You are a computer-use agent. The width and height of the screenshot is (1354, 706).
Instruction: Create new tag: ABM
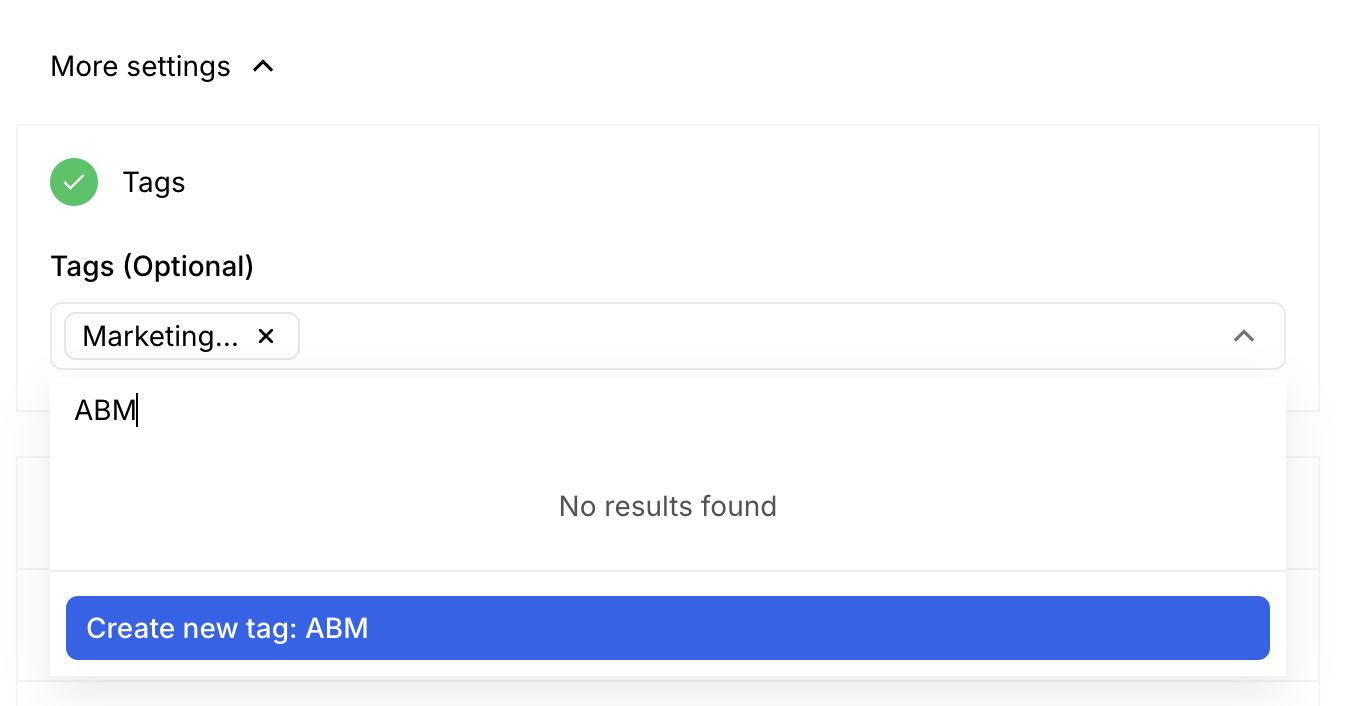tap(668, 628)
